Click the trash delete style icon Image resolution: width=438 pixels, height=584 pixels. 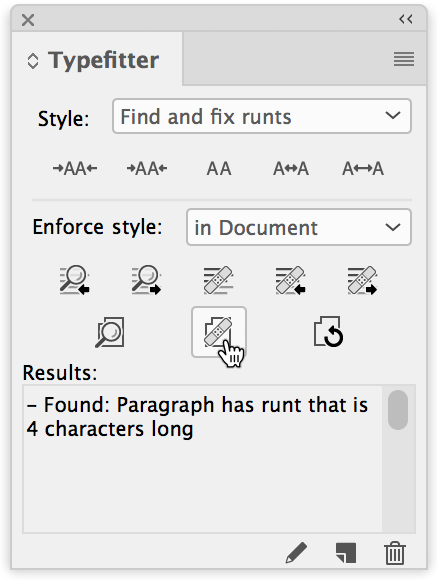(x=395, y=553)
